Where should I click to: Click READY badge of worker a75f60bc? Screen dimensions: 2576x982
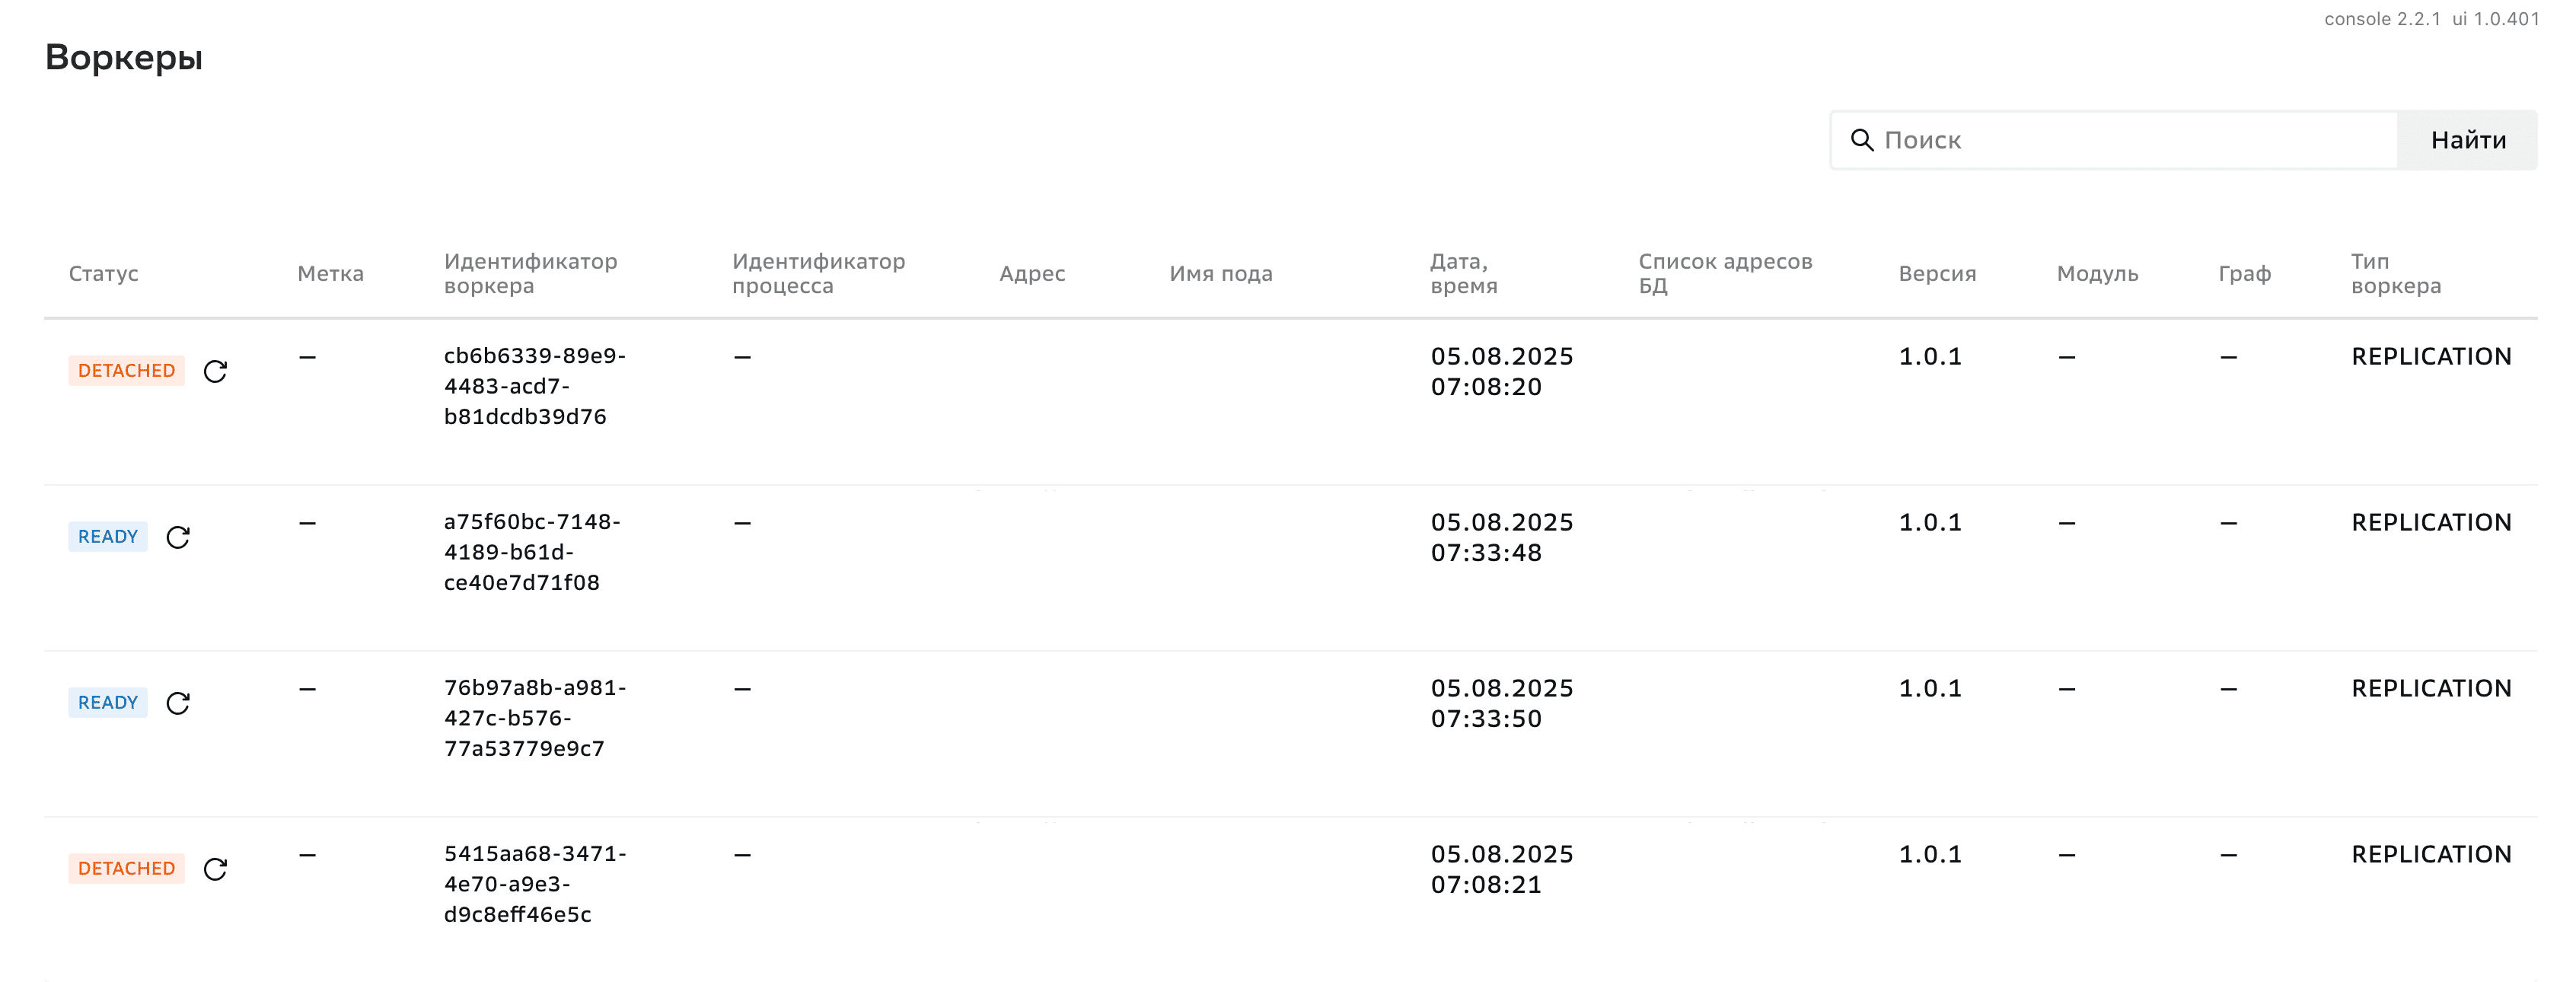(108, 537)
